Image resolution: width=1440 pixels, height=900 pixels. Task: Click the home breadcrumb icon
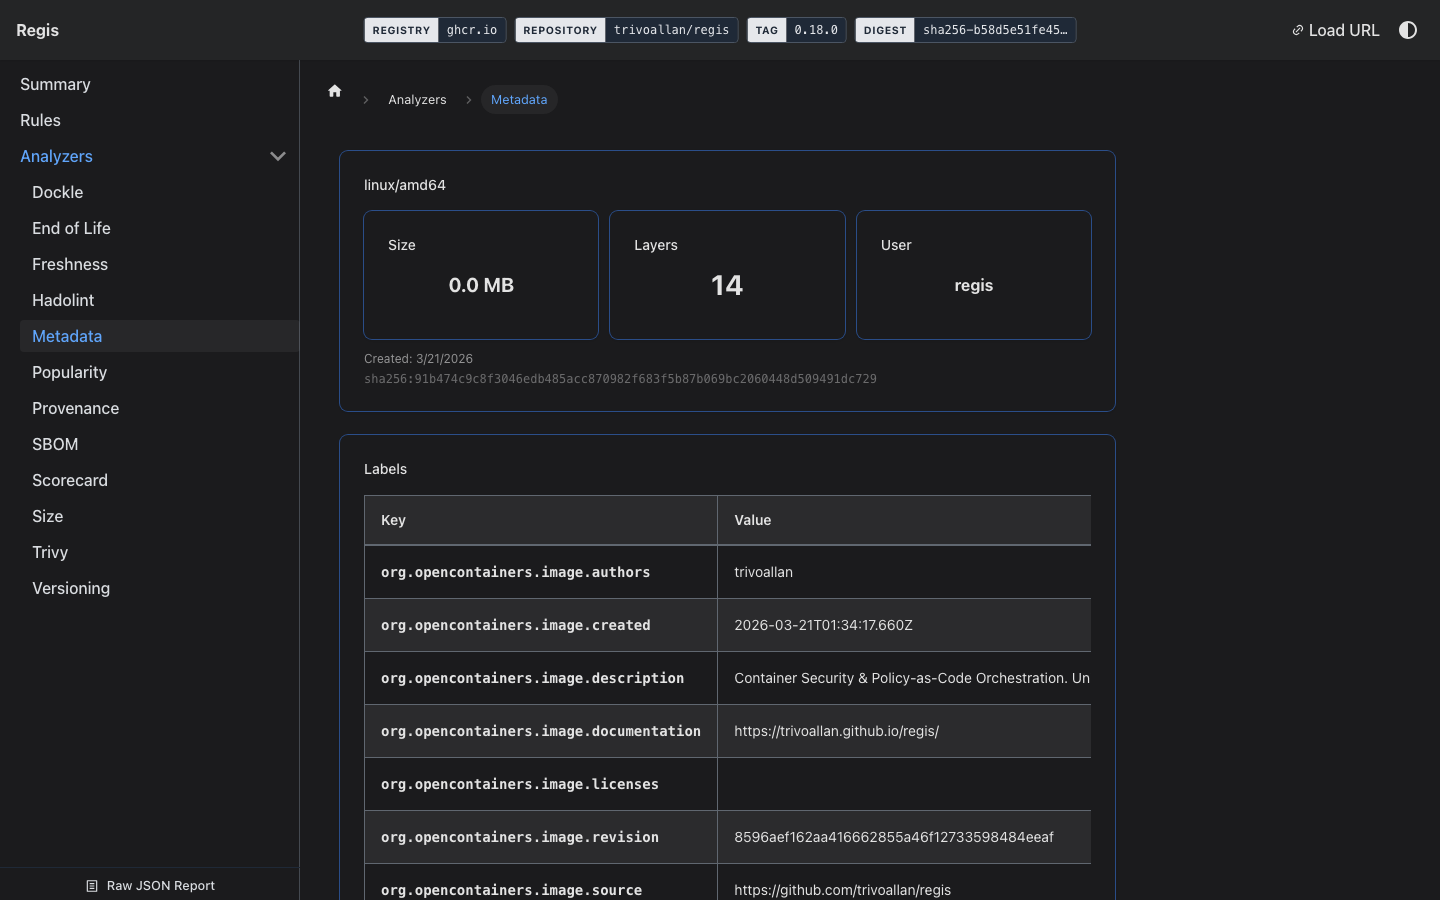click(x=335, y=91)
